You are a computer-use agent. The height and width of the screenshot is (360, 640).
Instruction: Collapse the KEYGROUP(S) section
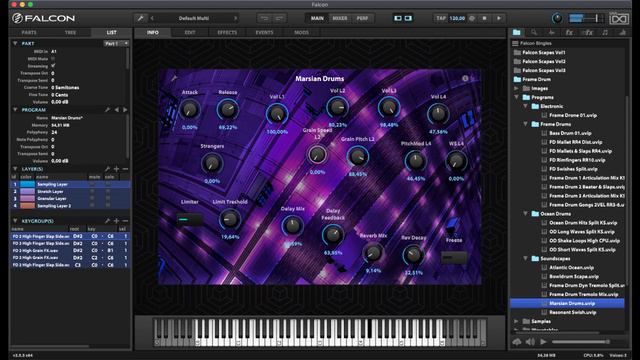click(x=15, y=221)
